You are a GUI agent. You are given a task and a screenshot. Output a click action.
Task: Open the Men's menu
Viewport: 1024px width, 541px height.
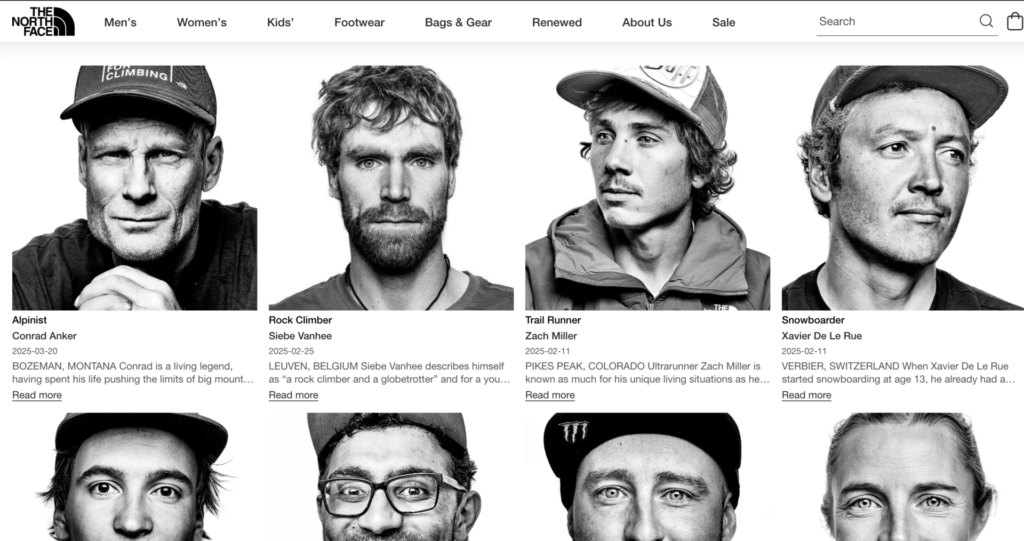(x=120, y=22)
